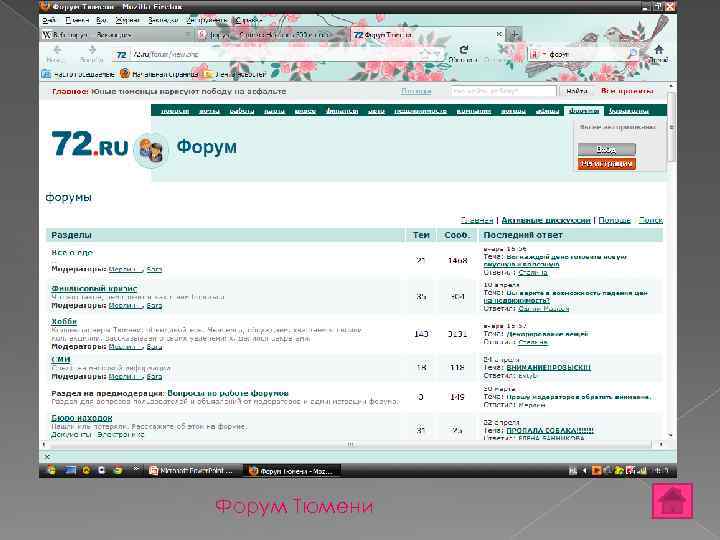Click the Yandex search engine icon
This screenshot has width=720, height=540.
pyautogui.click(x=534, y=54)
